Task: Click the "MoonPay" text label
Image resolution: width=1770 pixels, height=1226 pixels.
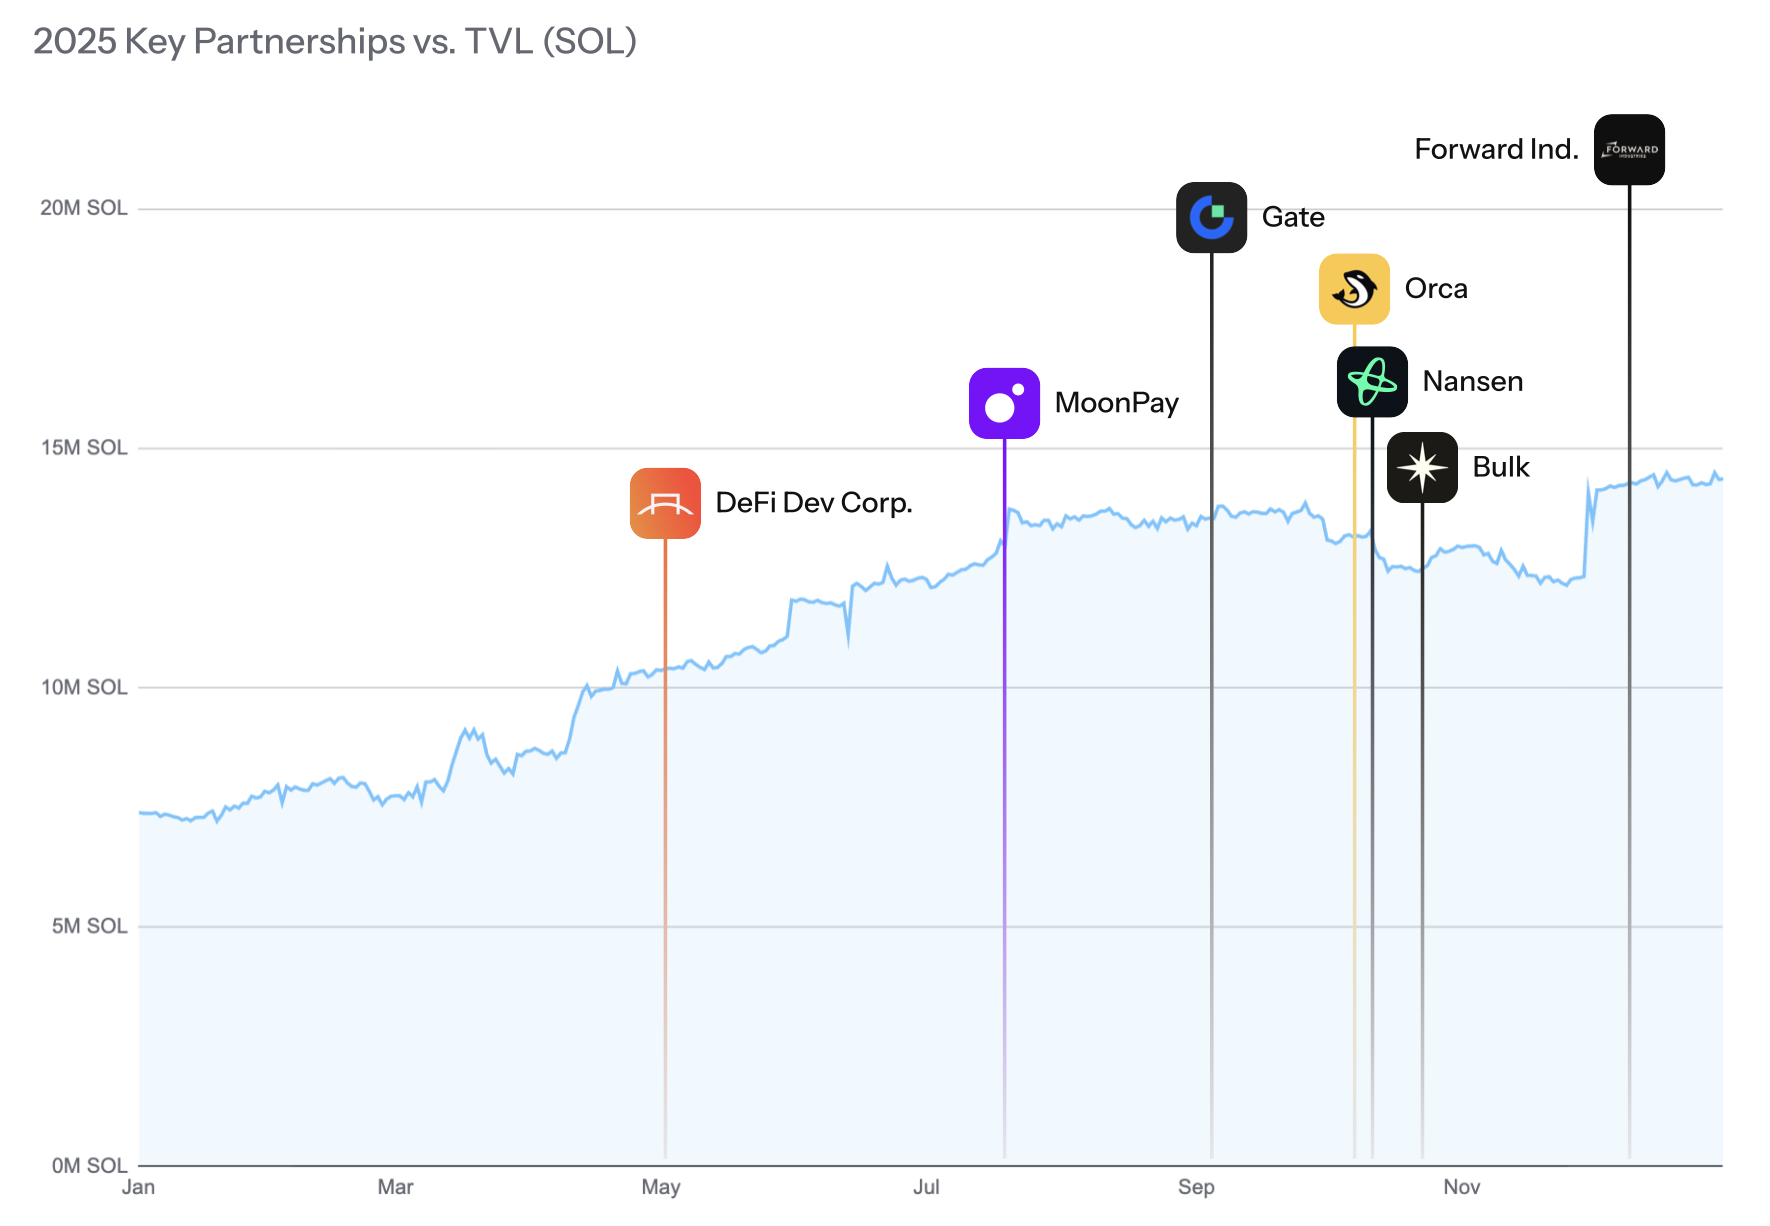Action: pos(1116,403)
